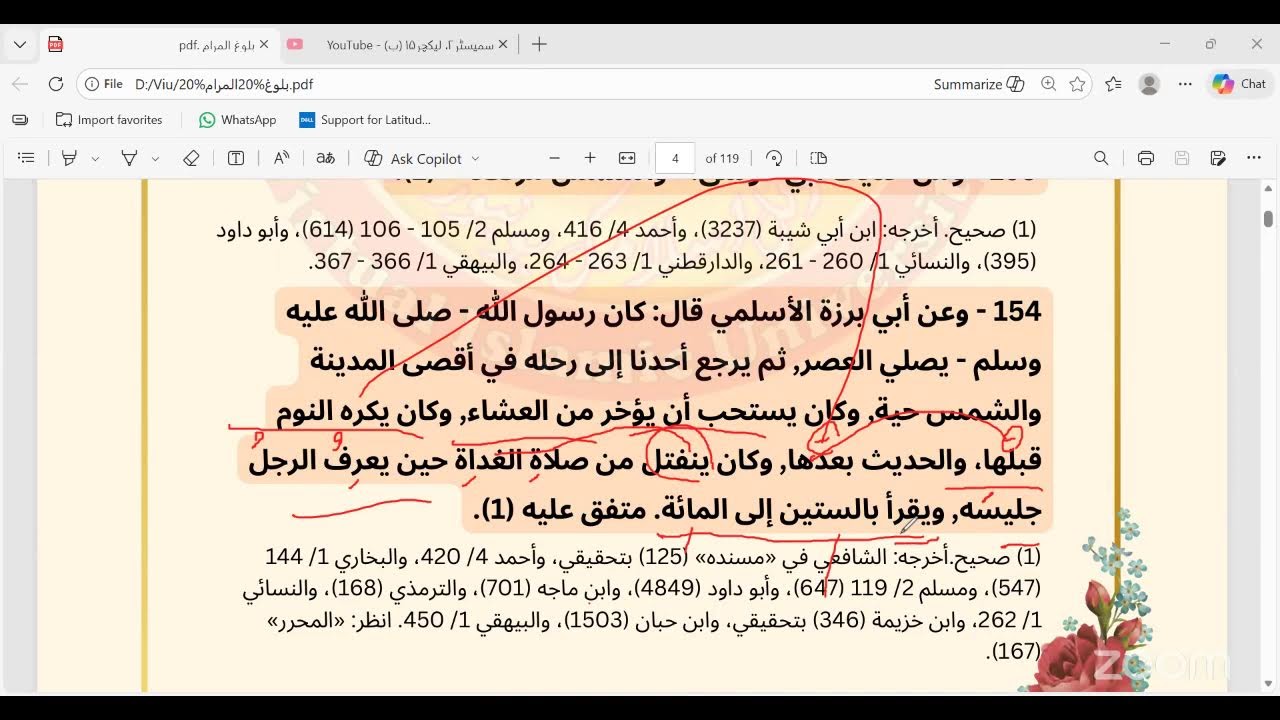Click the page number field

point(675,158)
